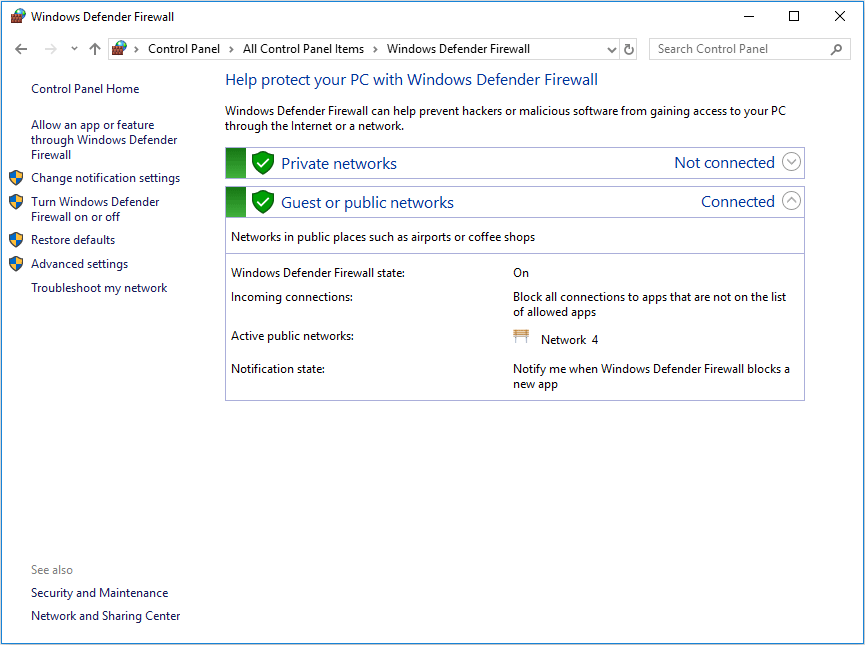
Task: Click shield icon beside Change notification settings
Action: point(16,178)
